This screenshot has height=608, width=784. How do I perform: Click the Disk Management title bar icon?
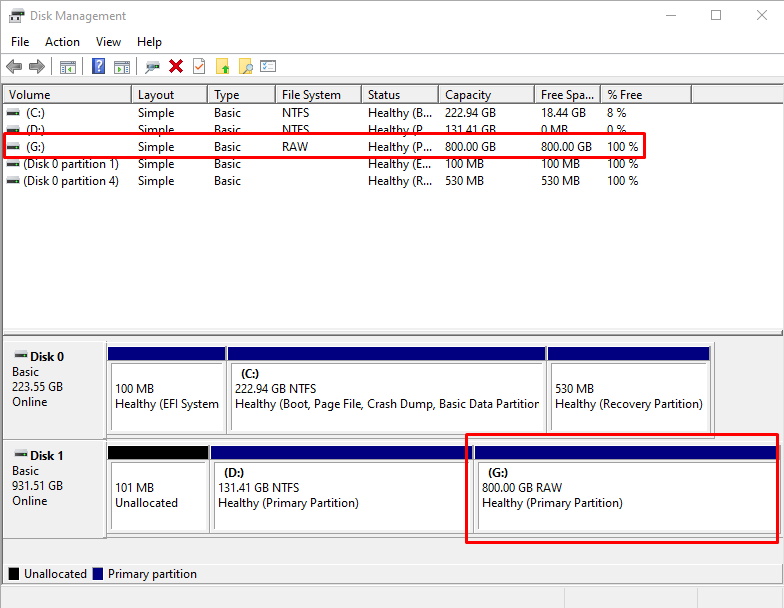click(16, 16)
